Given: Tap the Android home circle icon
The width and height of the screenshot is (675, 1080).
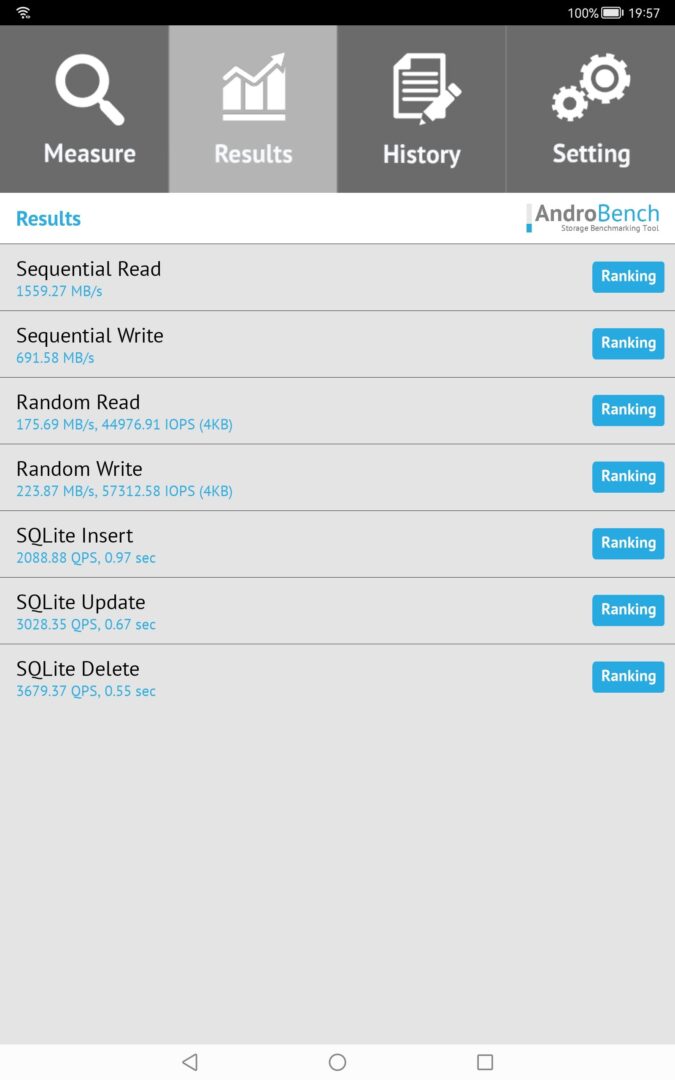Looking at the screenshot, I should click(338, 1061).
